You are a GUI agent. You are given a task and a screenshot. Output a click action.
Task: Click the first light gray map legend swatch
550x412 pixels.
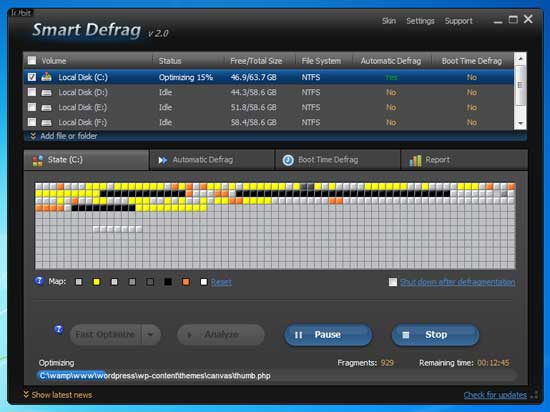[79, 282]
